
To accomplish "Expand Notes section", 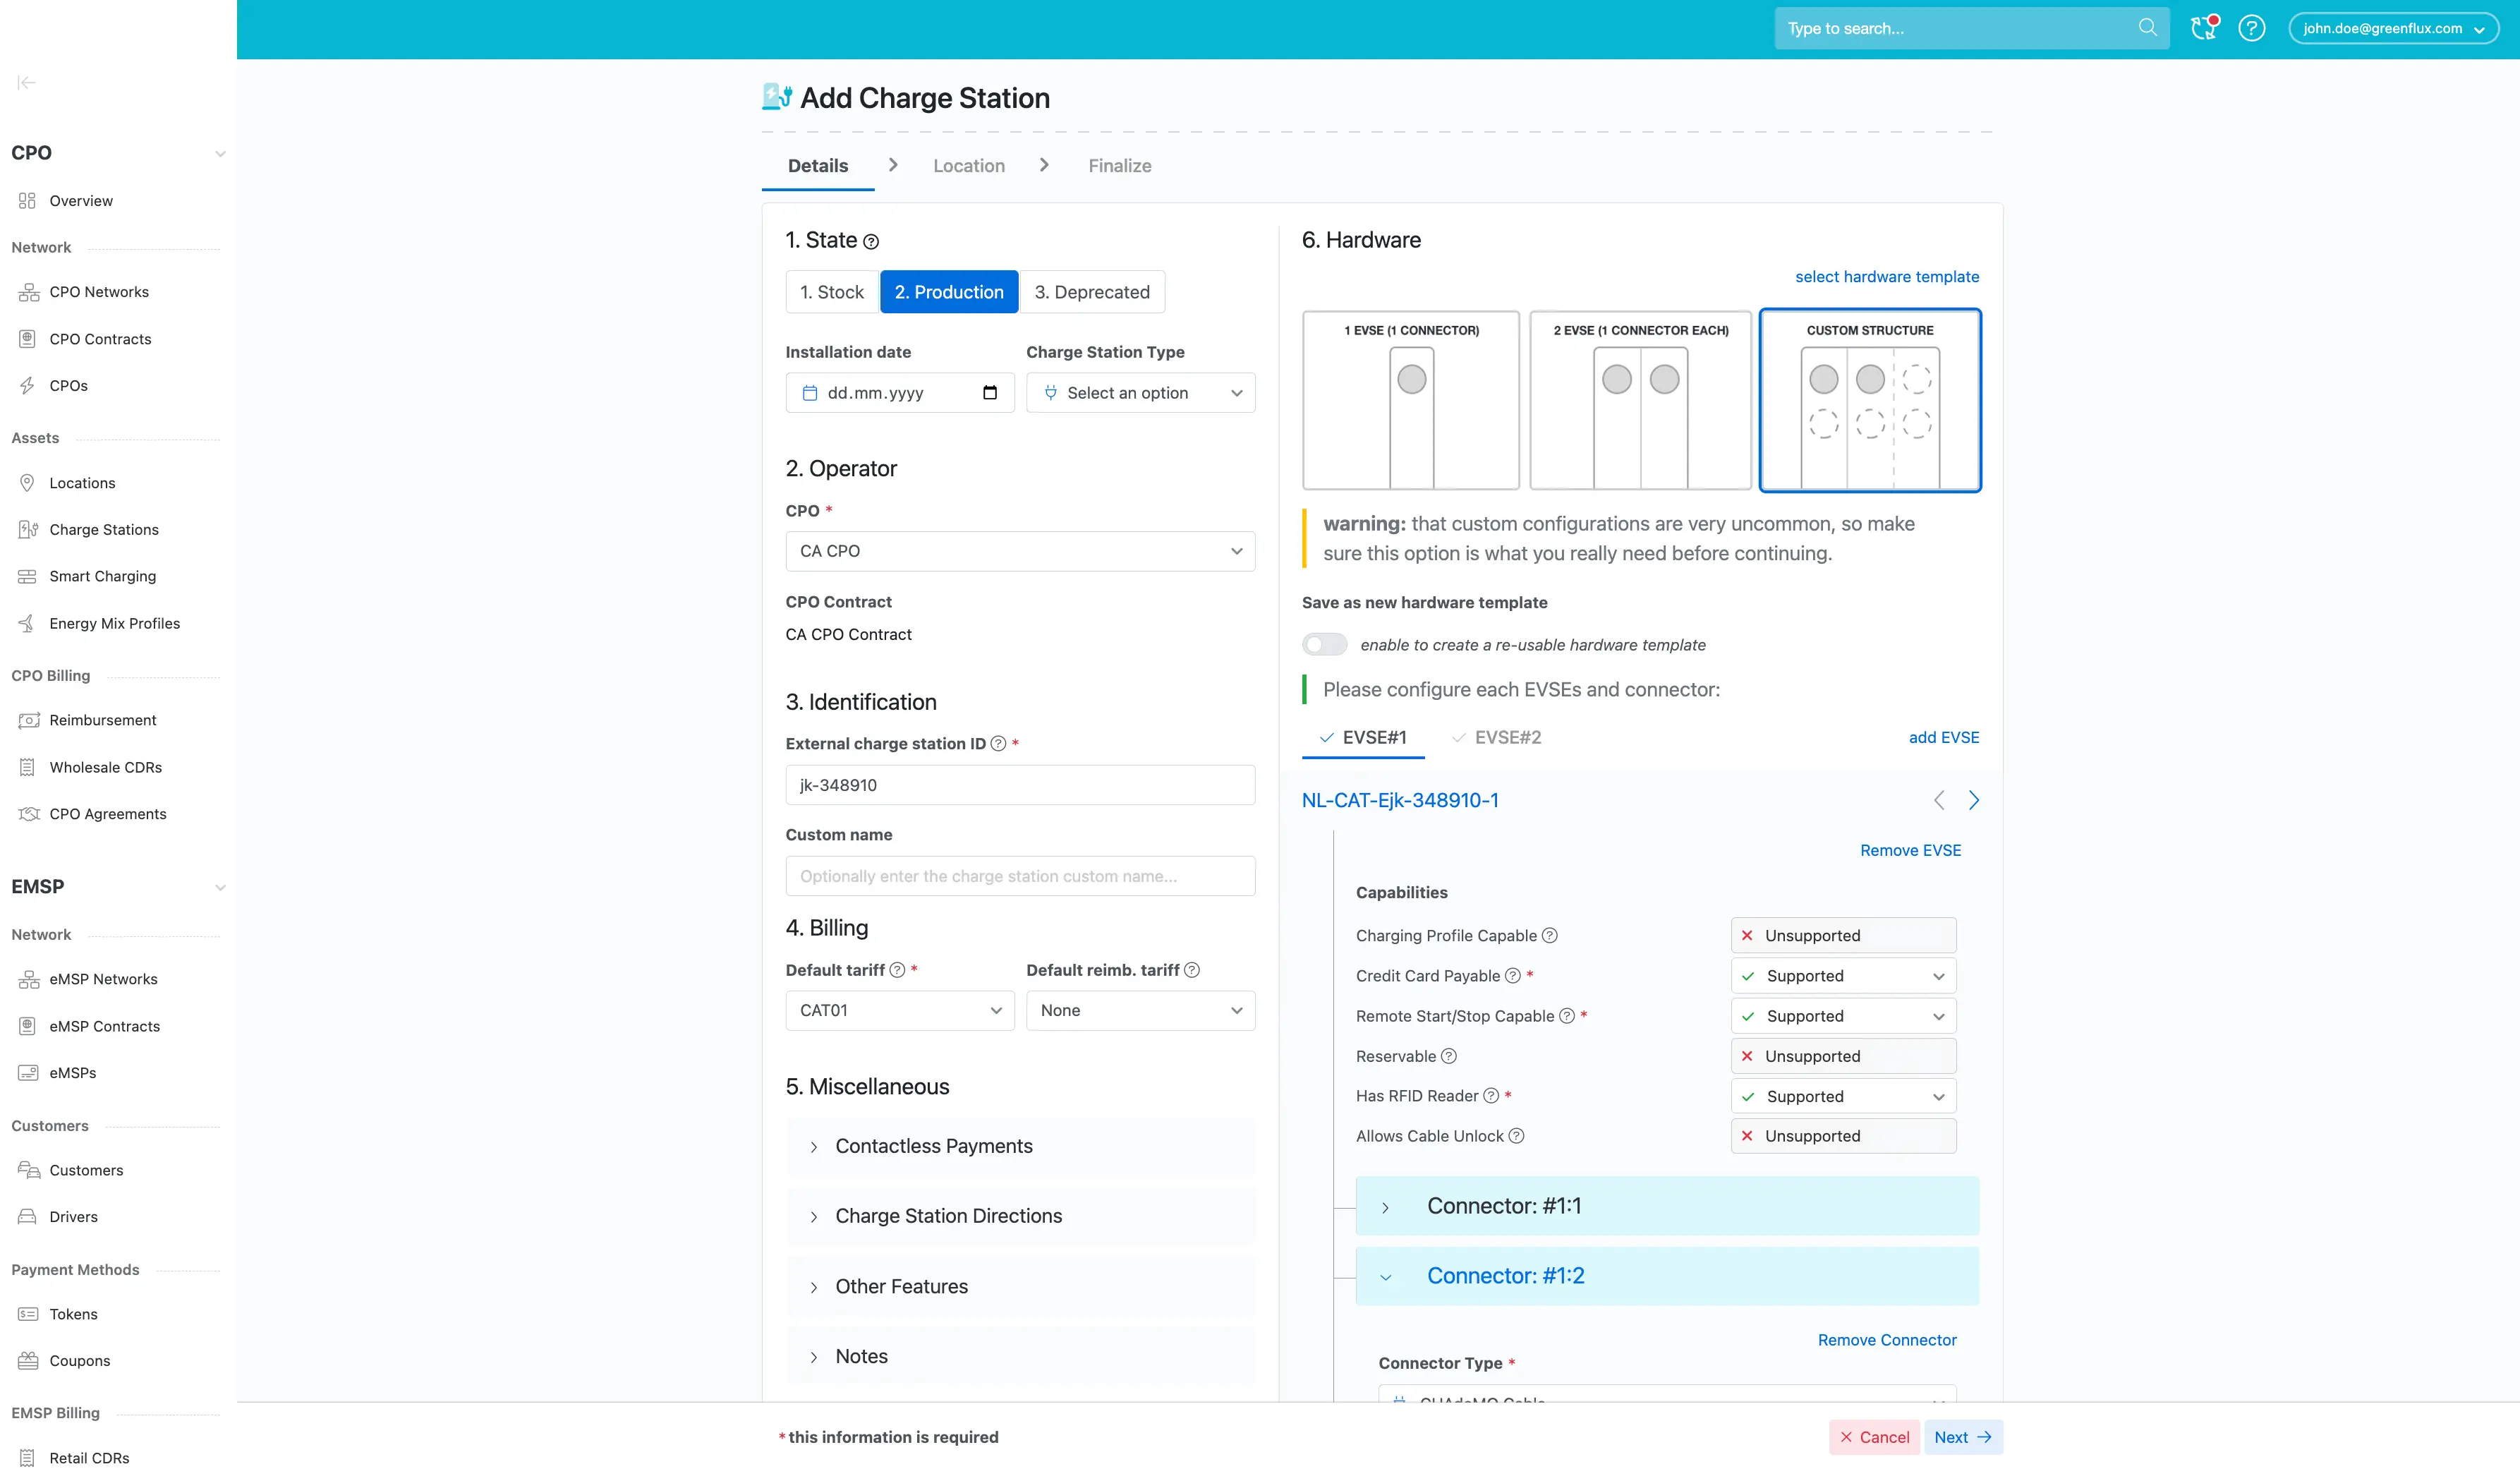I will (1020, 1357).
